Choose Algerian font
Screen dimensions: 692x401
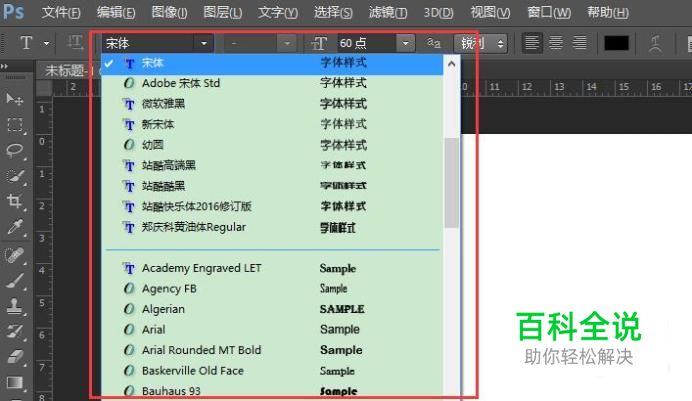(272, 309)
